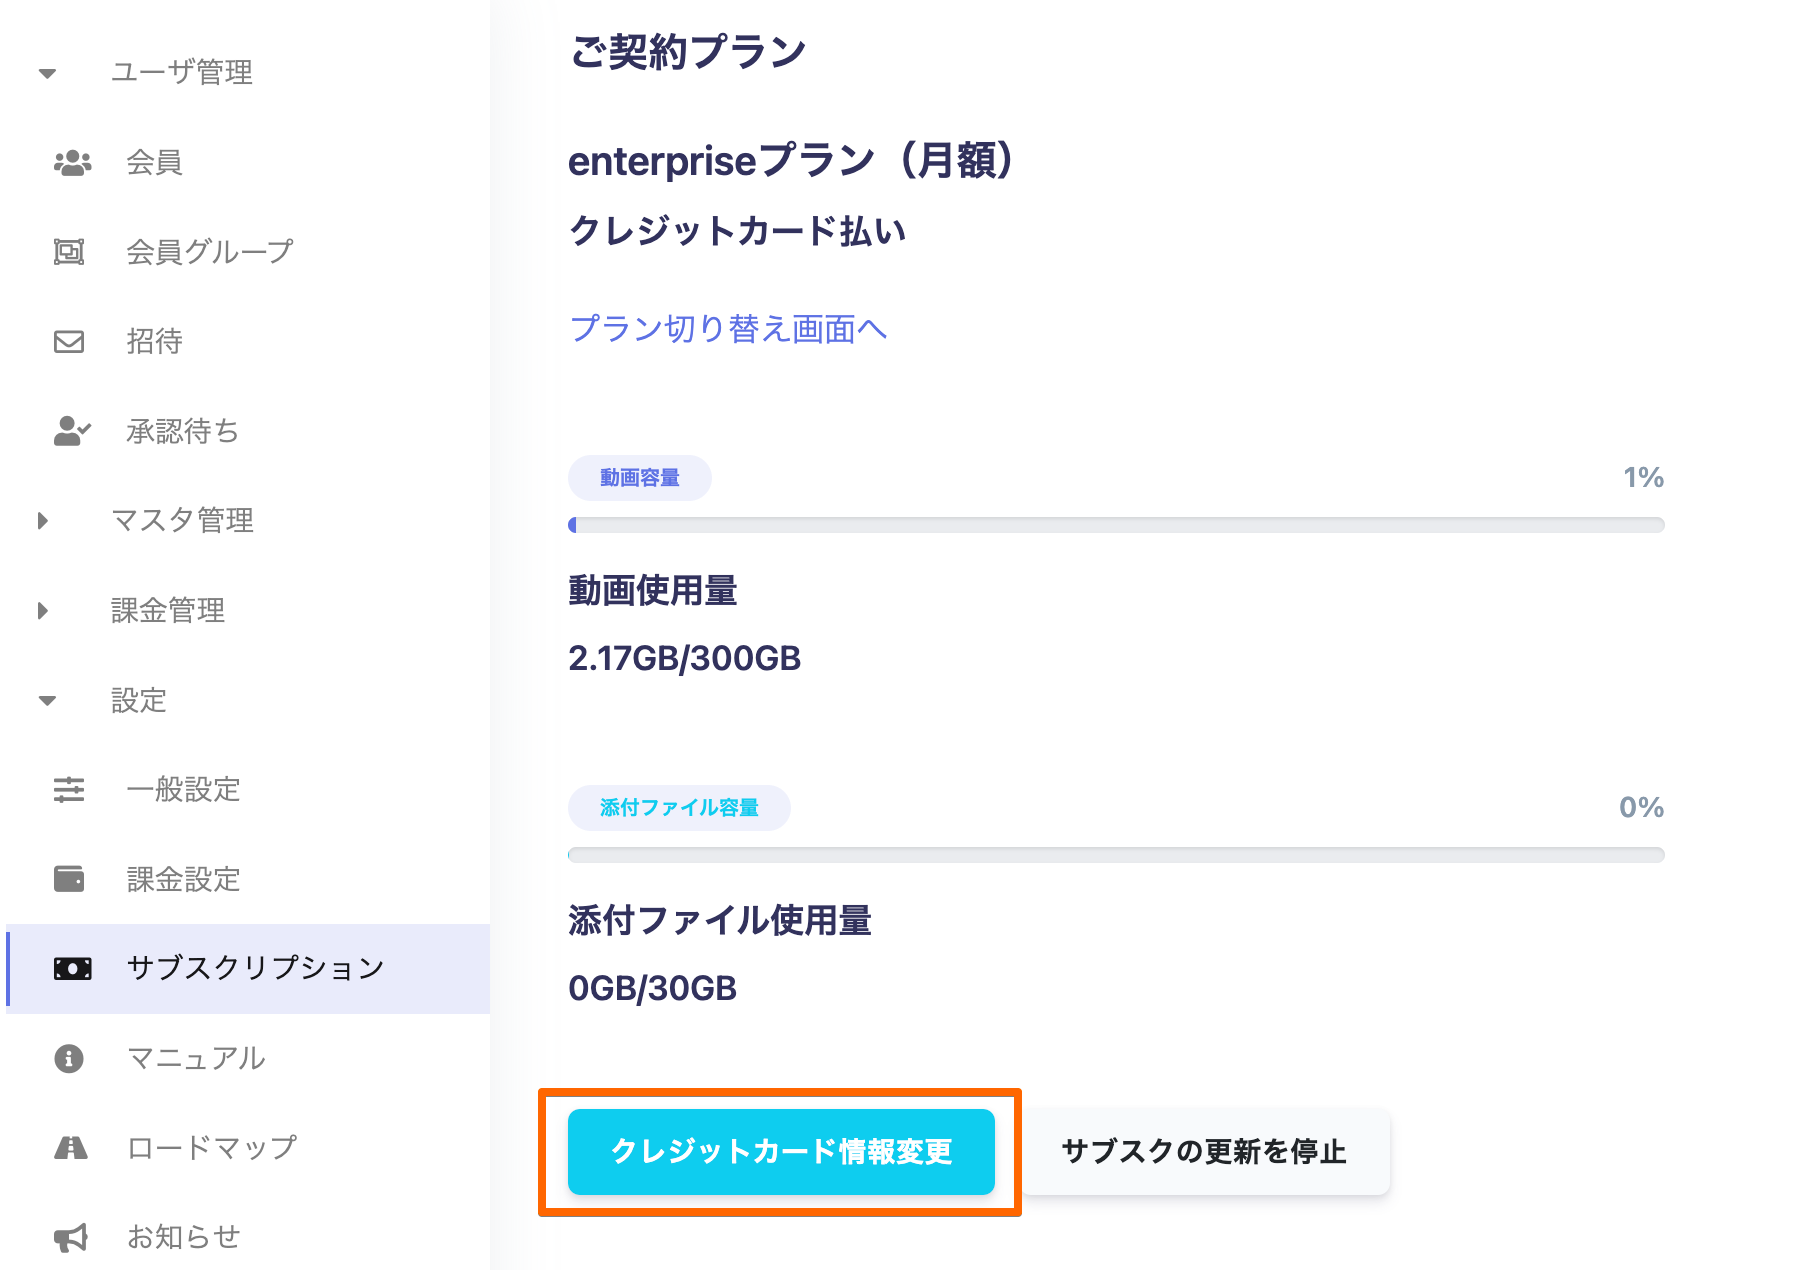Screen dimensions: 1816x1270
Task: Open the 会員グループ menu item
Action: click(209, 251)
